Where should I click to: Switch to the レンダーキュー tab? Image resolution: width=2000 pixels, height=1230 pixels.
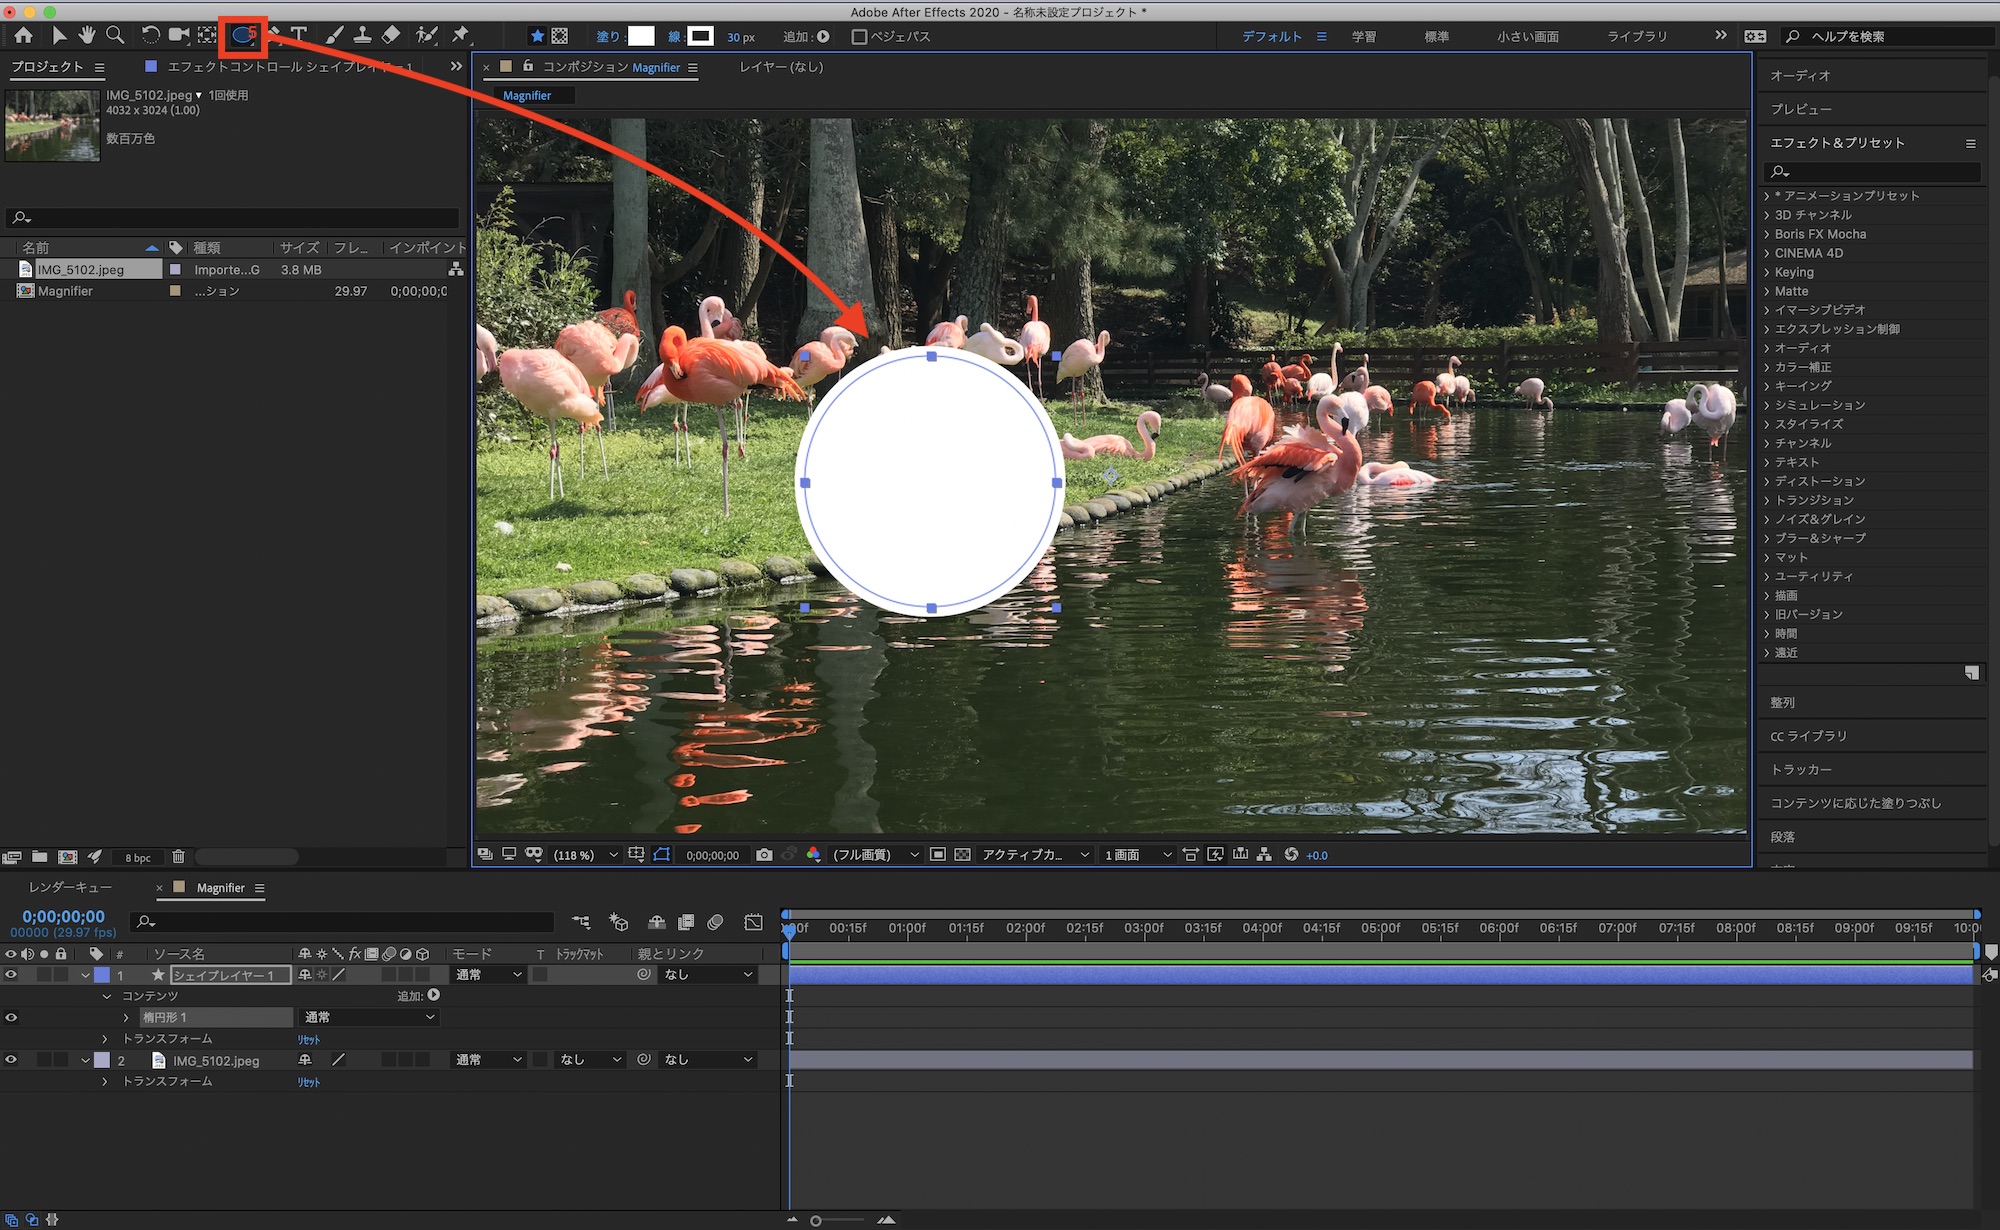click(70, 888)
